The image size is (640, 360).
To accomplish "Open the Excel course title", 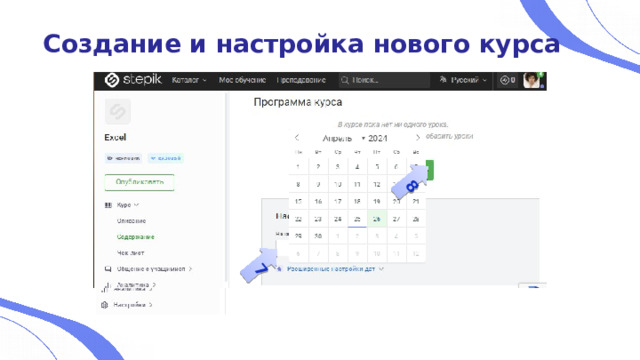I will (x=115, y=138).
